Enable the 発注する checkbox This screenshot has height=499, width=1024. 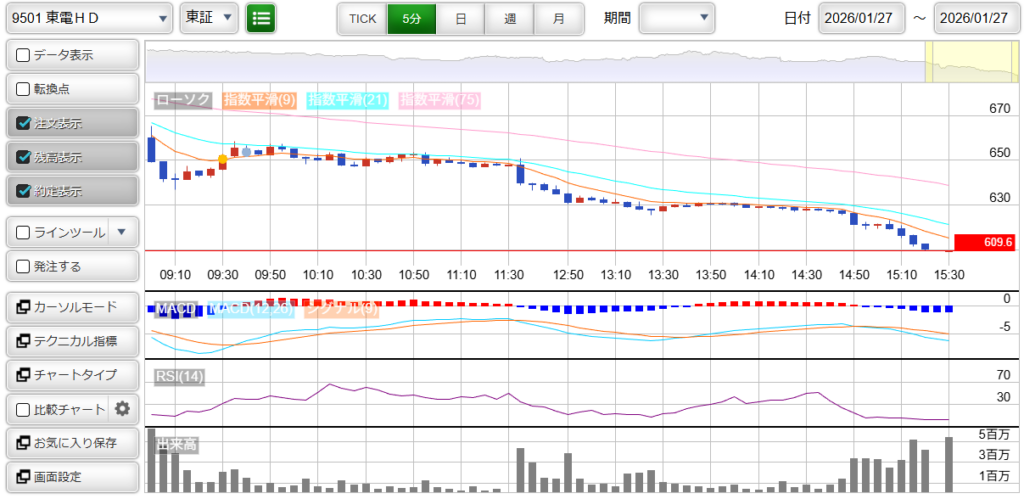click(x=24, y=267)
